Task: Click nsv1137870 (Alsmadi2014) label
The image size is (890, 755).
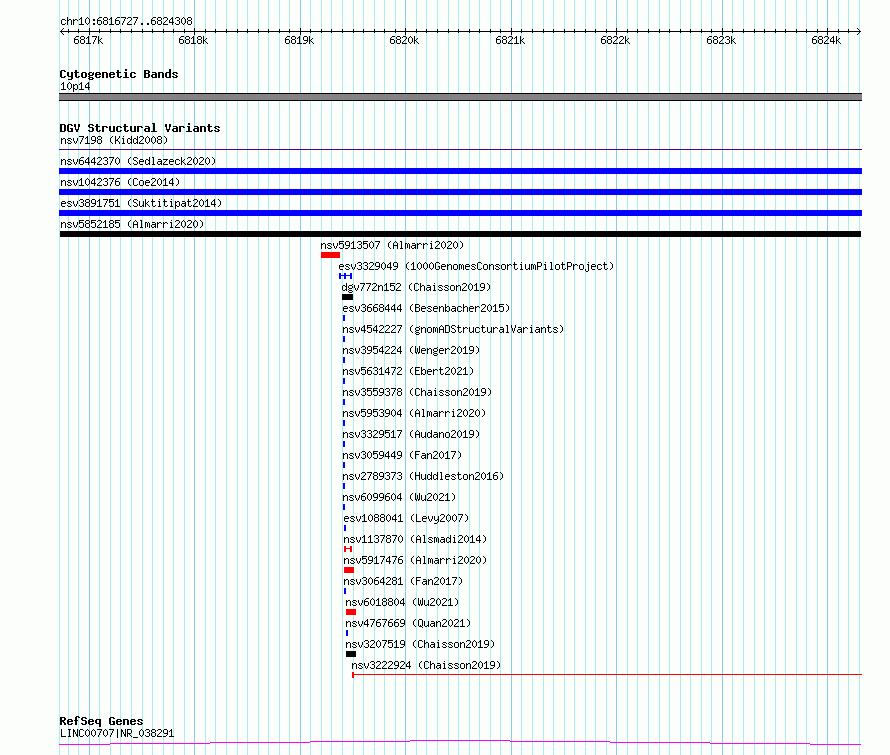Action: (x=415, y=539)
